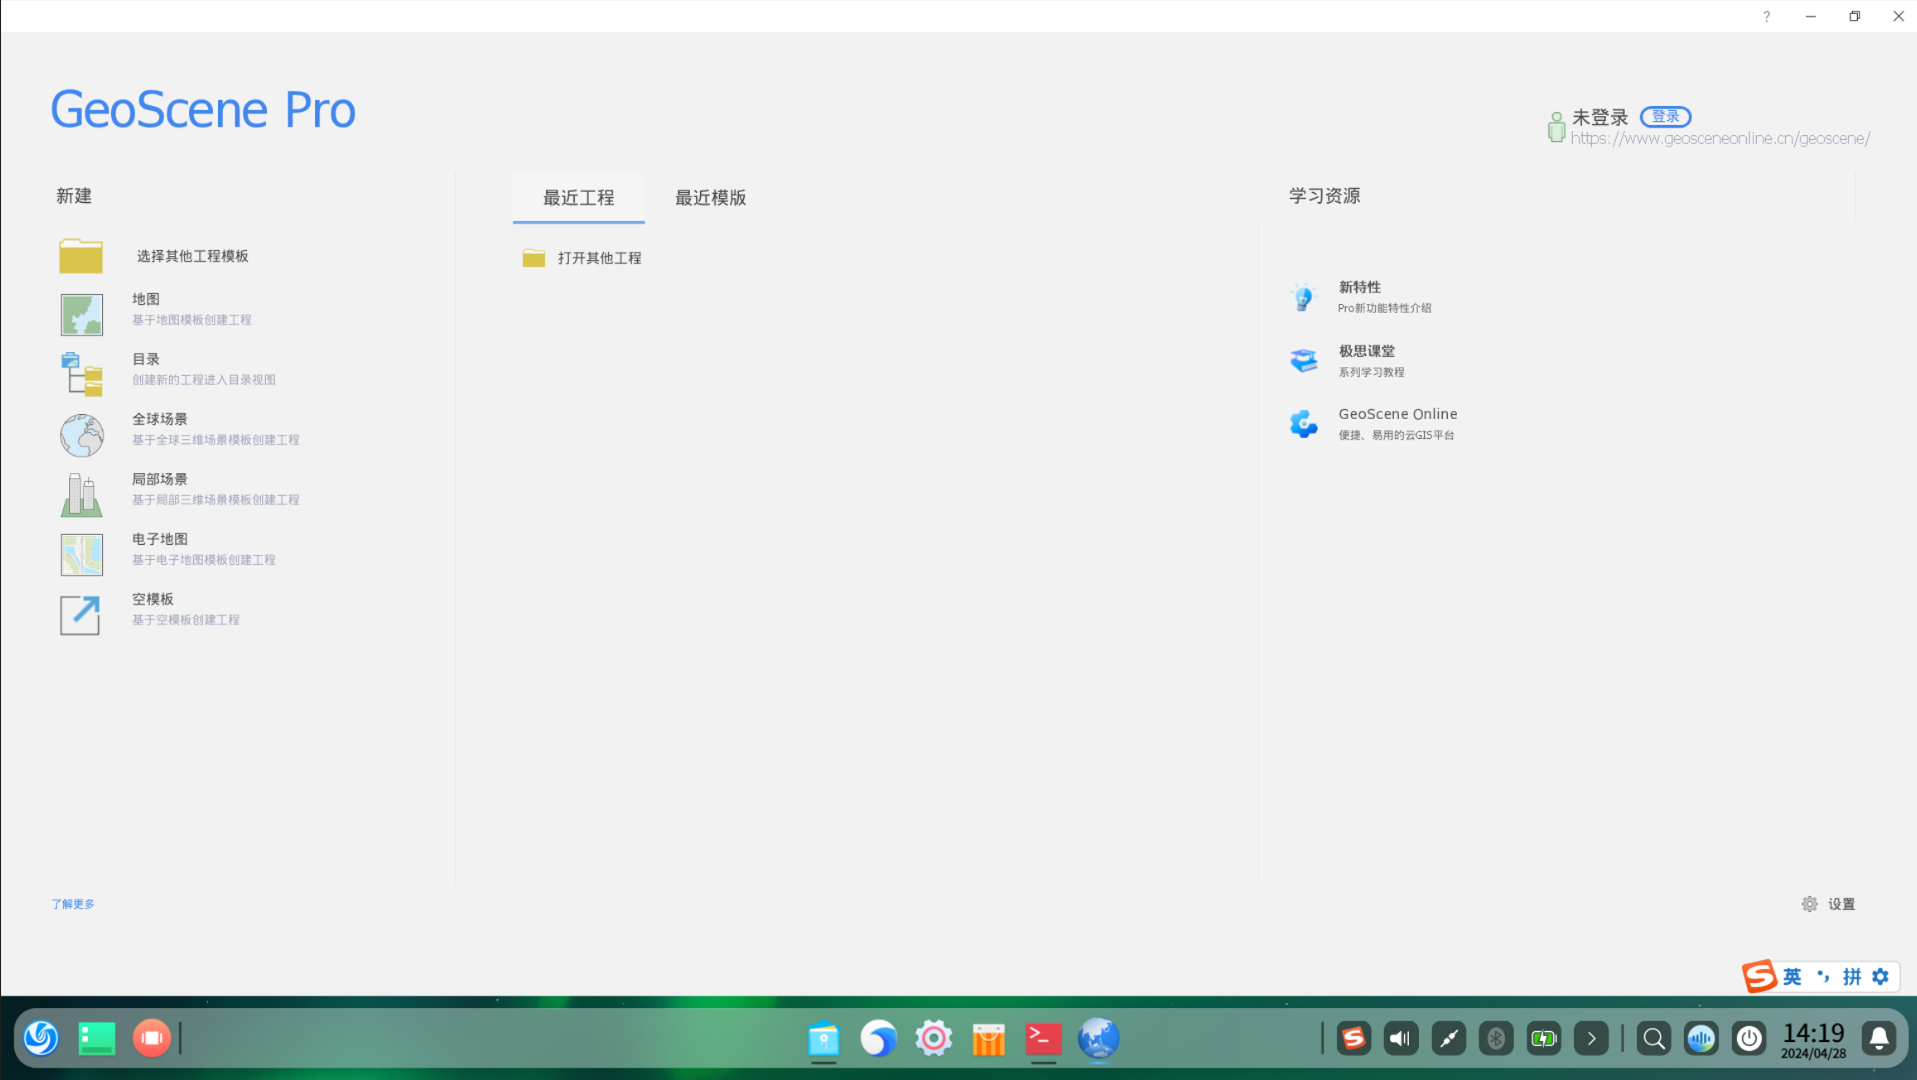
Task: Click the blank template arrow icon
Action: (81, 615)
